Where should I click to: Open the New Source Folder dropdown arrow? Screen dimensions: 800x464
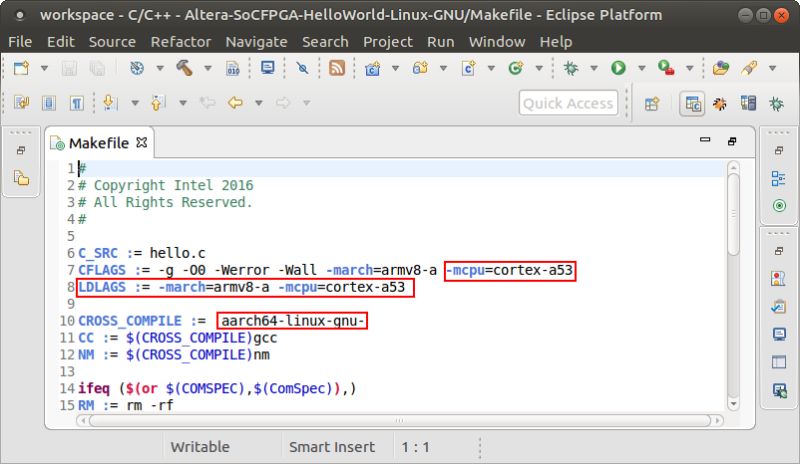click(443, 68)
